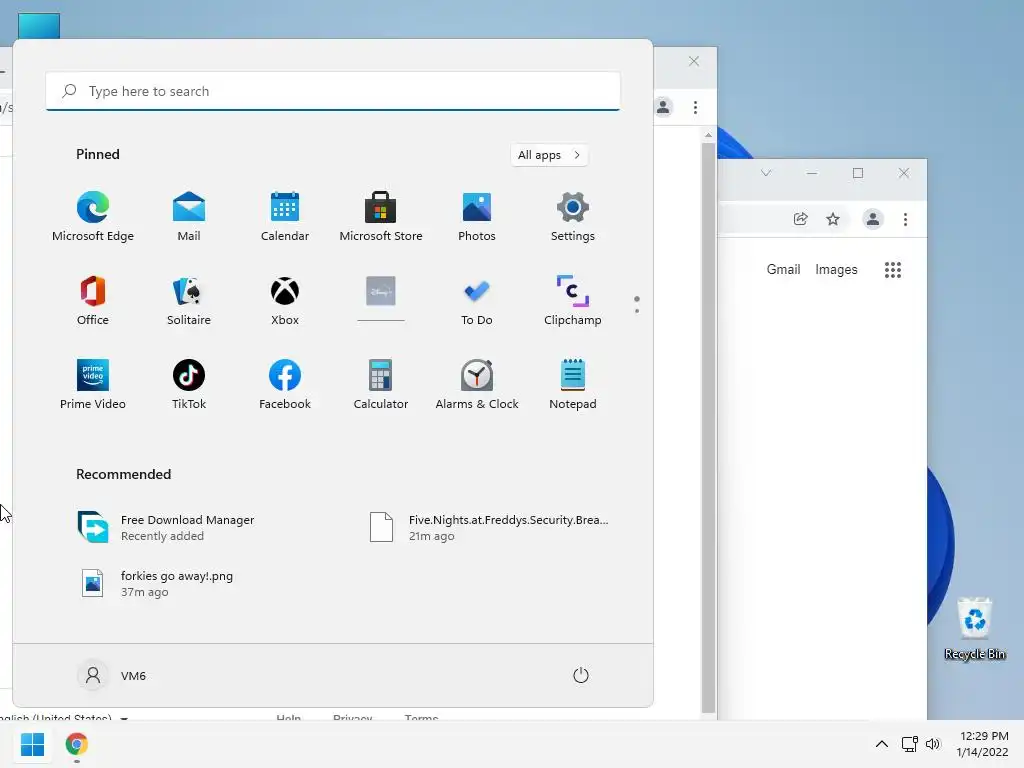Image resolution: width=1024 pixels, height=768 pixels.
Task: Open the Disney+ placeholder tile
Action: (381, 300)
